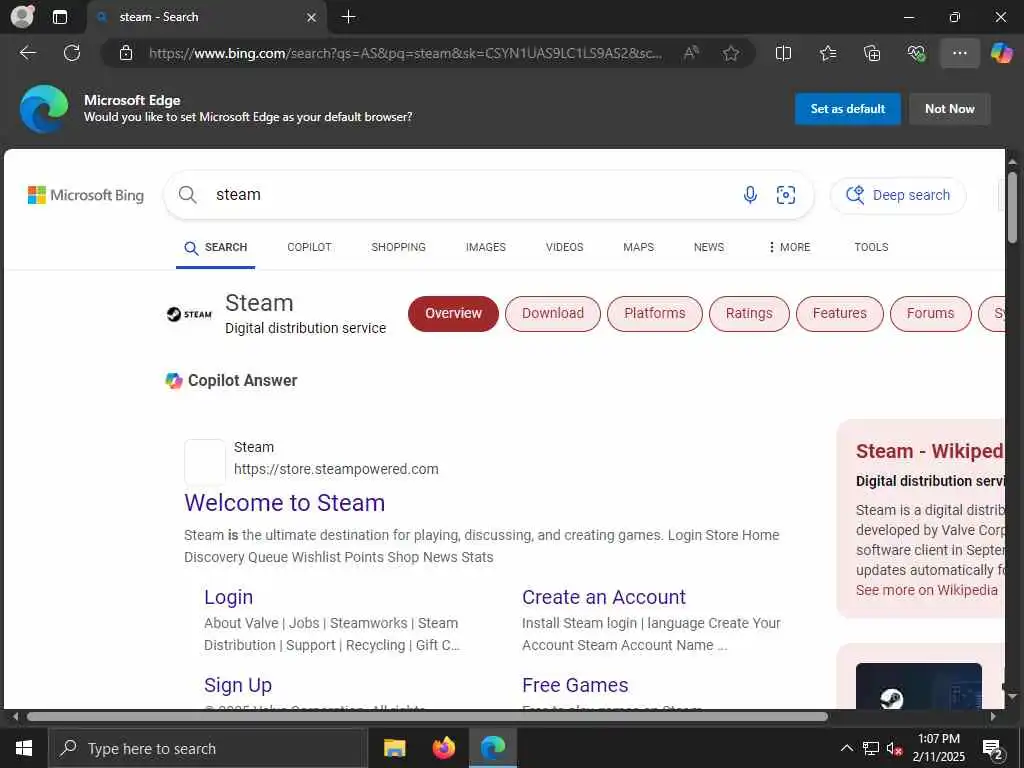Image resolution: width=1024 pixels, height=768 pixels.
Task: Switch to the IMAGES tab
Action: point(485,248)
